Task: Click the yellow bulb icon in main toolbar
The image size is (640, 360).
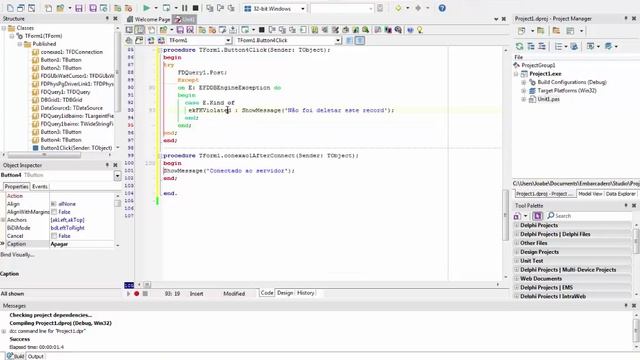Action: (398, 8)
